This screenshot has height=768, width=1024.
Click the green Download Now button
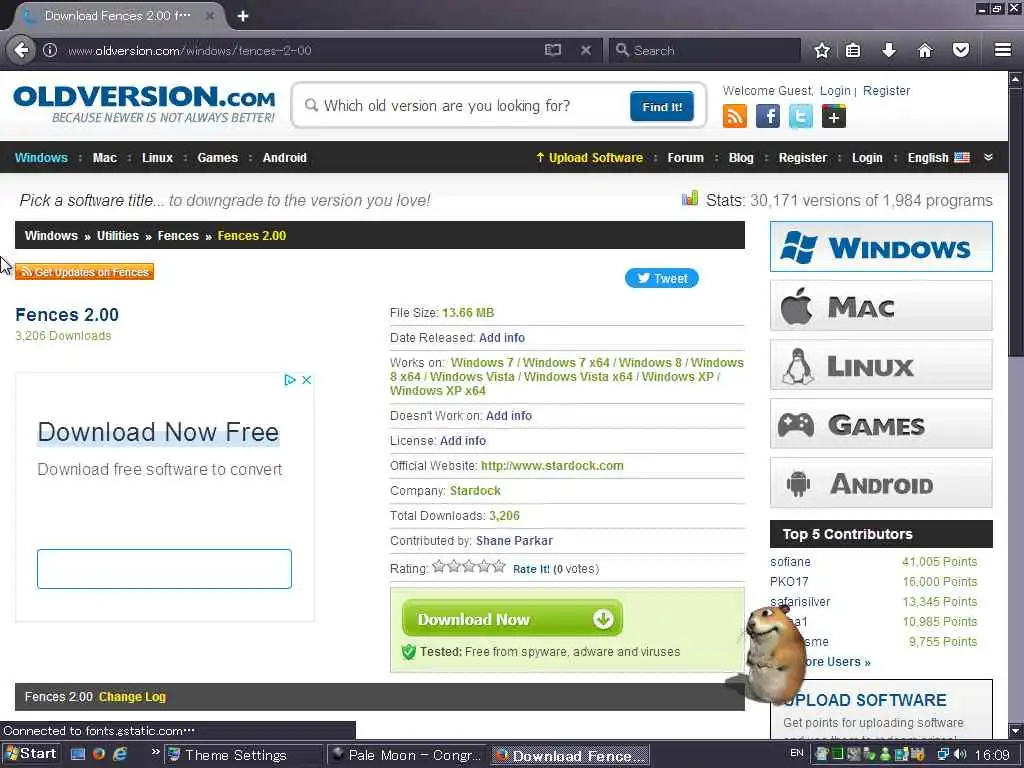513,618
